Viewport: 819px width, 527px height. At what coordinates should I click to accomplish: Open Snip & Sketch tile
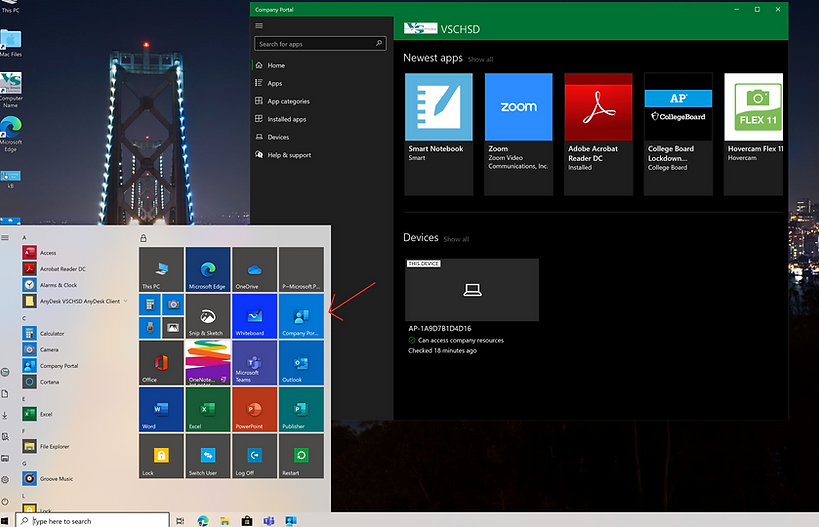click(208, 316)
